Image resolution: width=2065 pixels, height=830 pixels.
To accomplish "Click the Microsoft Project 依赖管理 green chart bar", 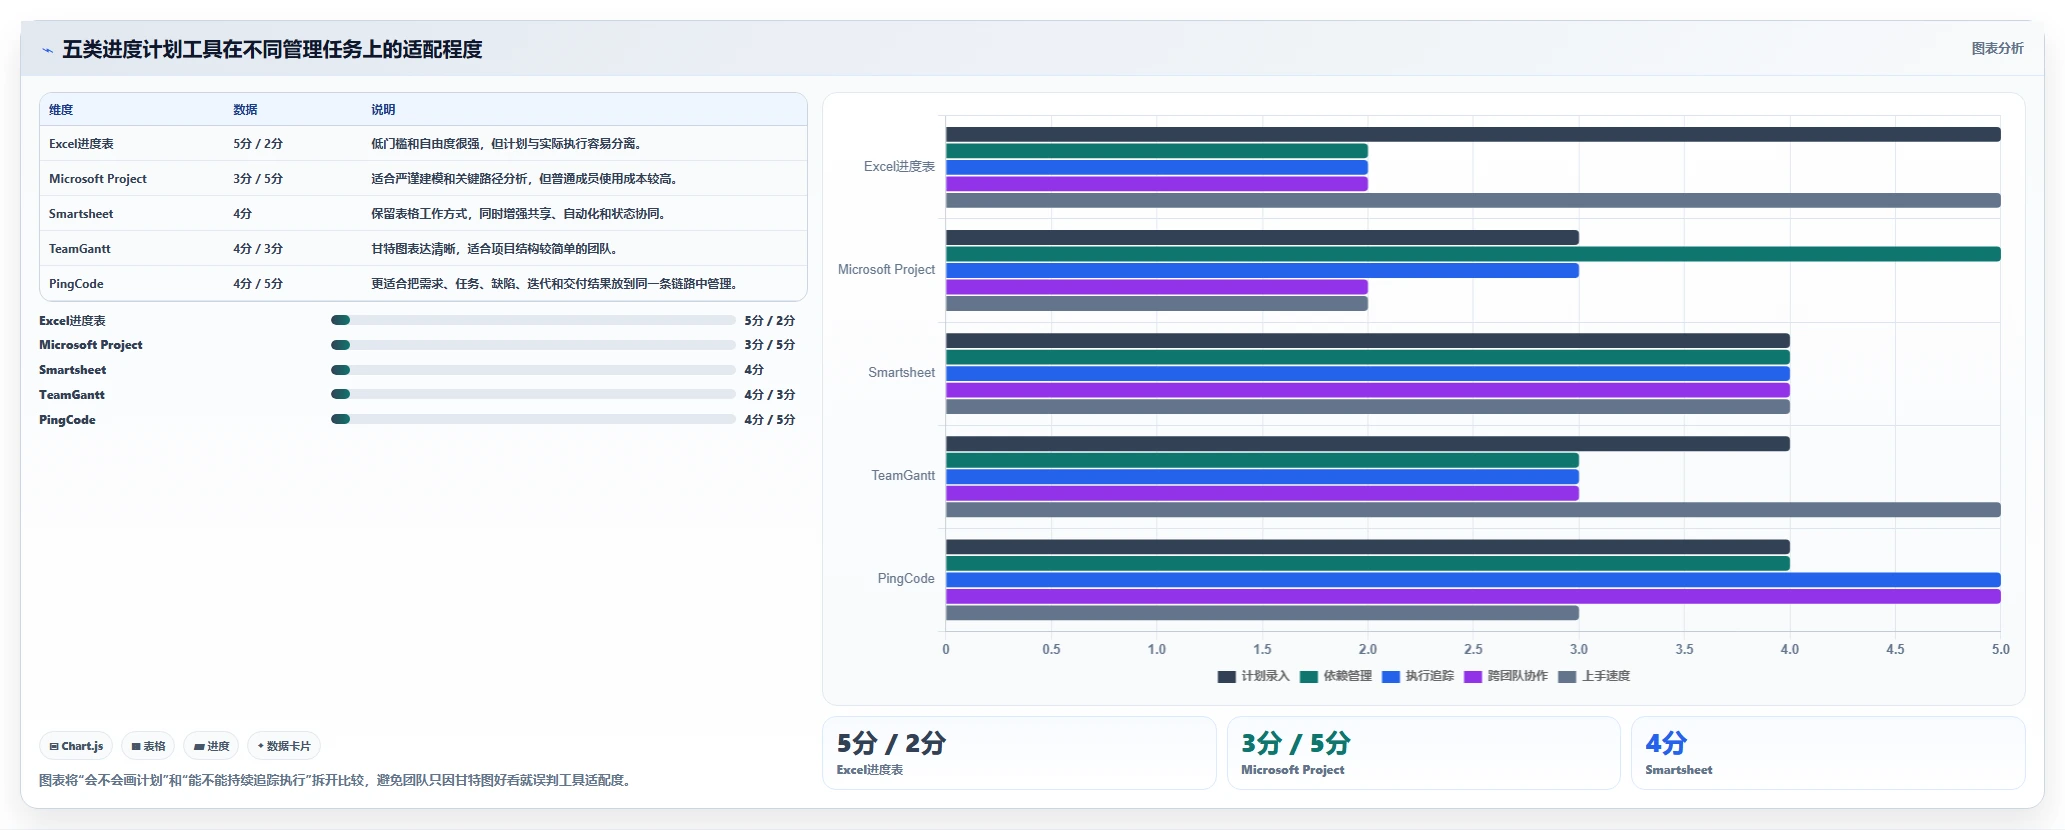I will pyautogui.click(x=1473, y=254).
